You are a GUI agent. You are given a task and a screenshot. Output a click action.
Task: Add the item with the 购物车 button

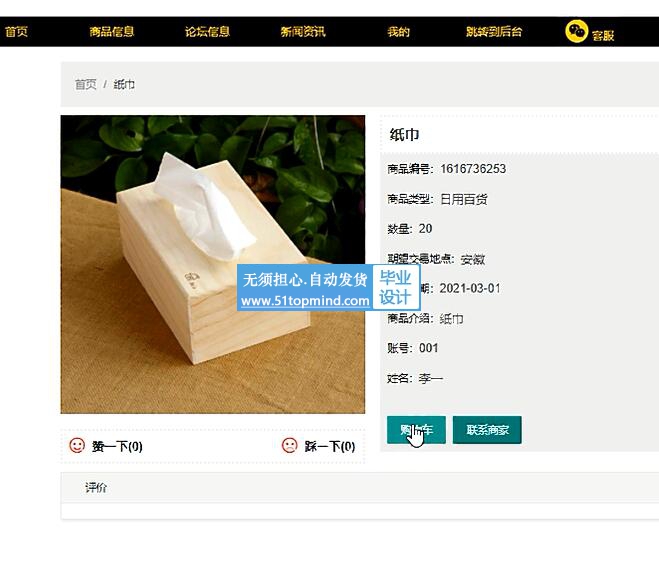point(416,430)
